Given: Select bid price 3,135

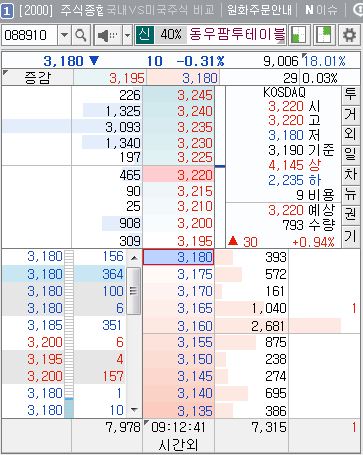Looking at the screenshot, I should (x=178, y=411).
